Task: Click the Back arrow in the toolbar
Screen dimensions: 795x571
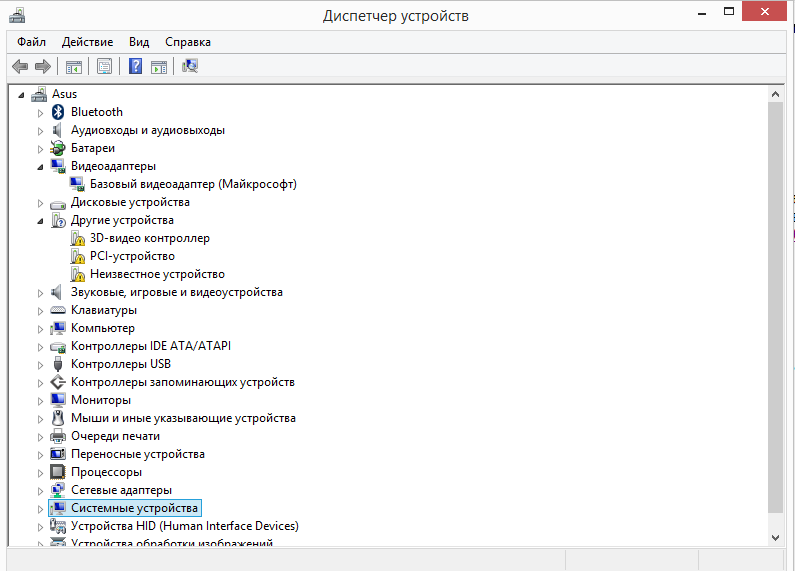Action: tap(19, 67)
